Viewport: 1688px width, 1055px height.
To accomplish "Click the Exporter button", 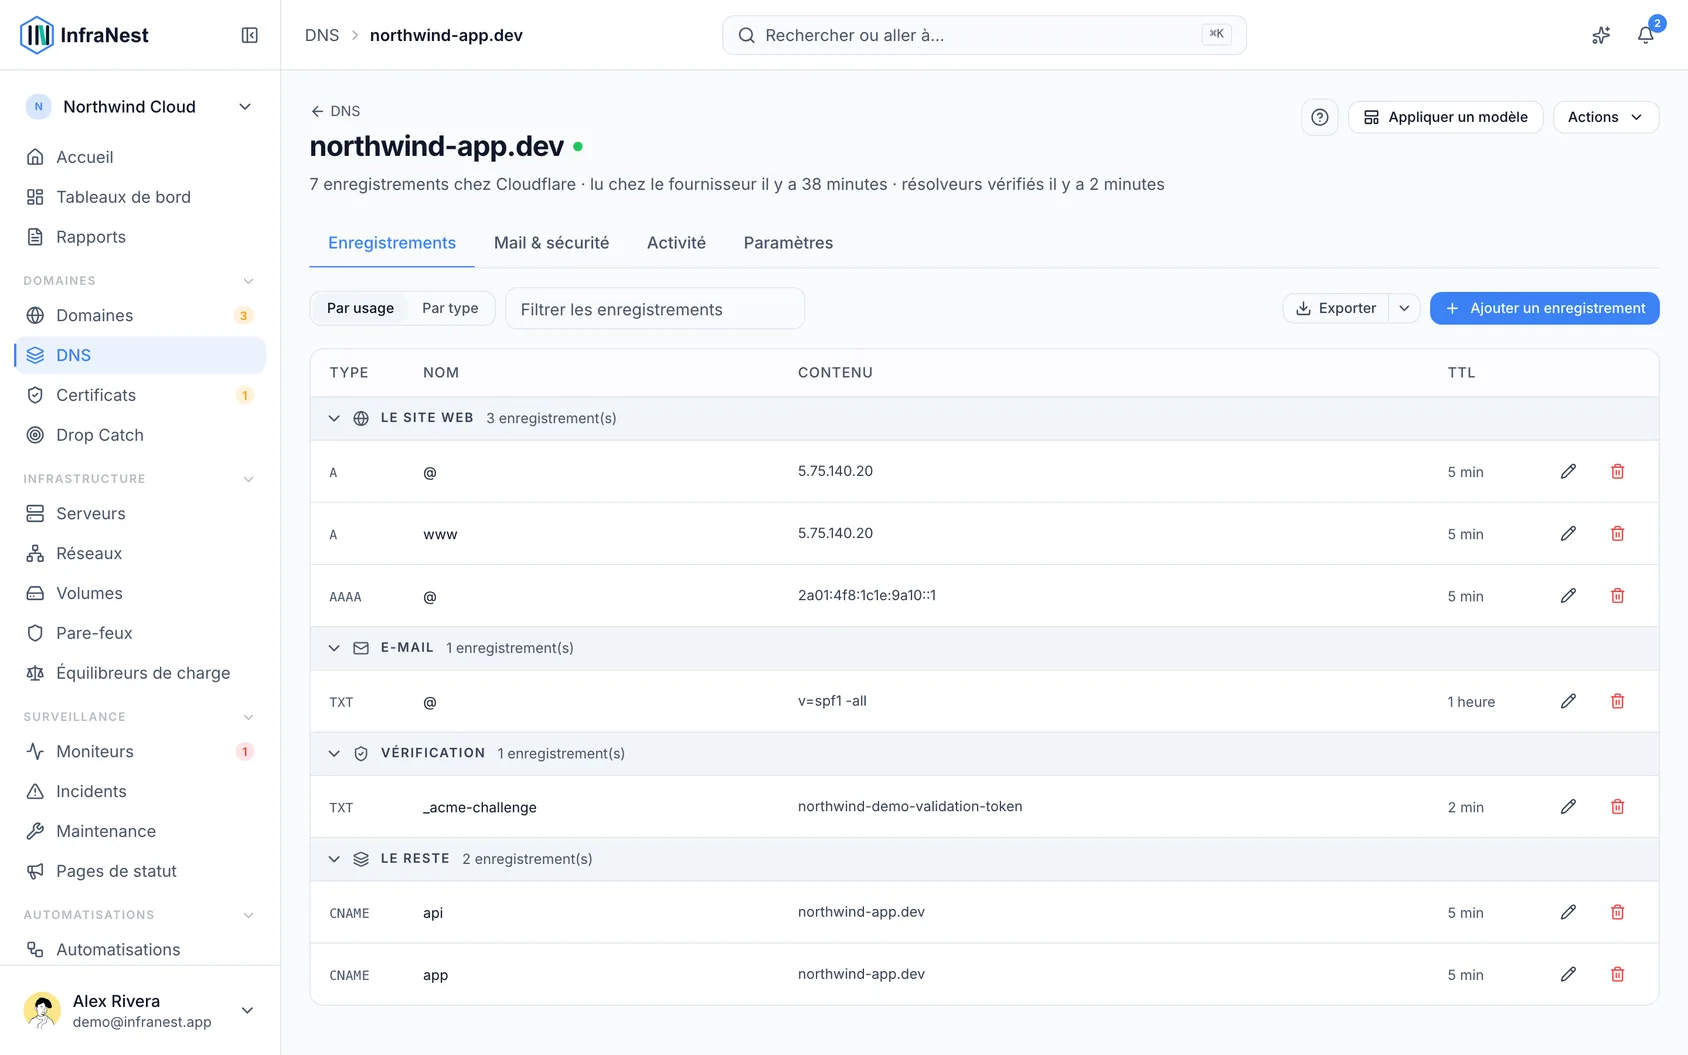I will [1336, 308].
